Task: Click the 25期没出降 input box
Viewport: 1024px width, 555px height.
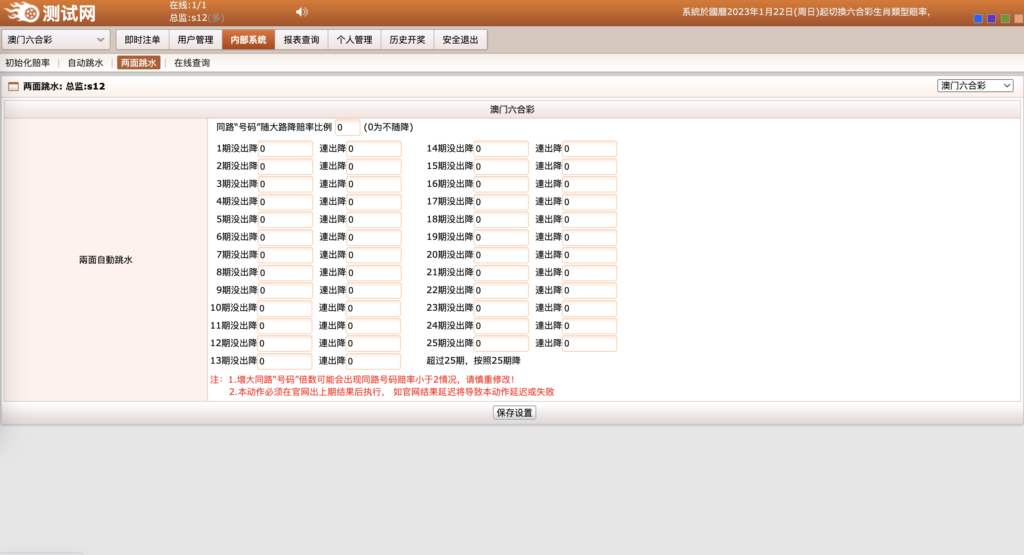Action: coord(501,344)
